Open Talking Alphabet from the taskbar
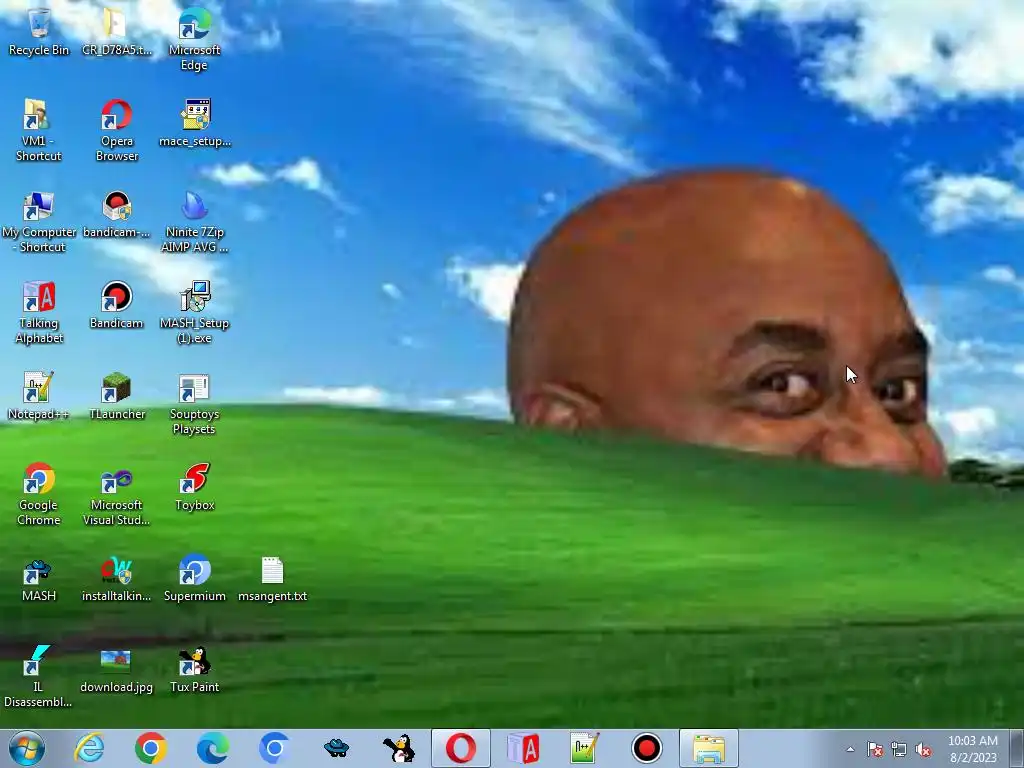1024x768 pixels. click(522, 748)
